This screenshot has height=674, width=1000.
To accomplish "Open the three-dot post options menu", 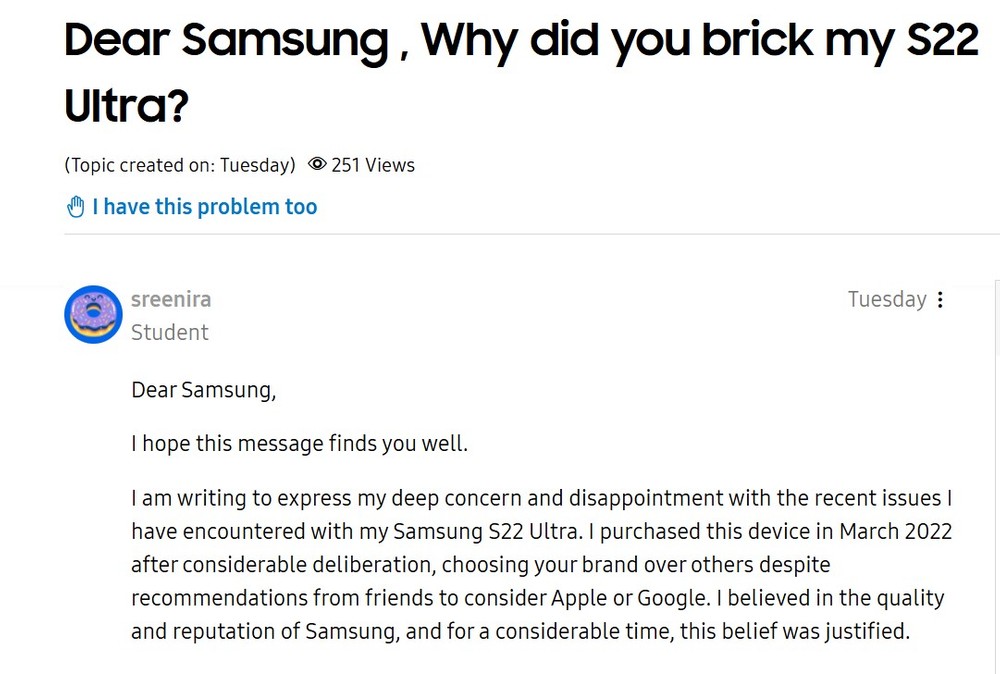I will coord(940,300).
